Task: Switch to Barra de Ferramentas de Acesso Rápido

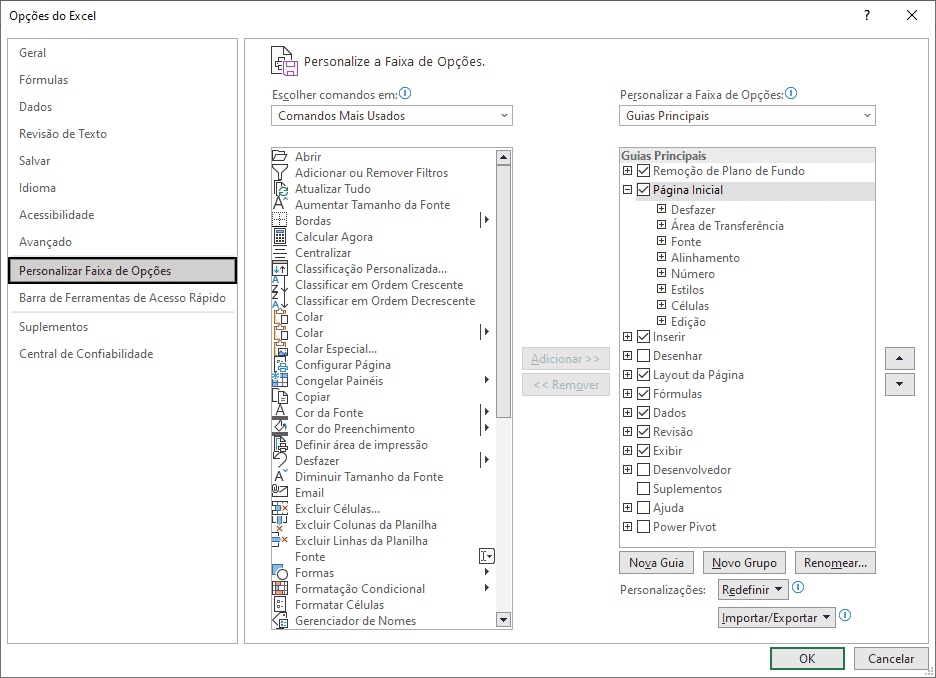Action: (x=122, y=298)
